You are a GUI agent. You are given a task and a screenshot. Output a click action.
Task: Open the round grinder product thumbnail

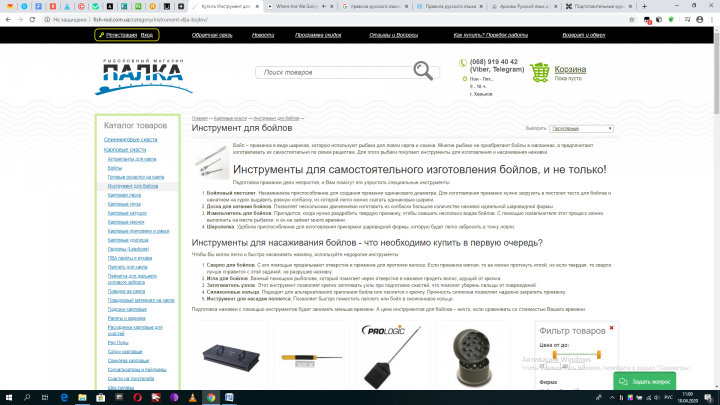point(472,357)
